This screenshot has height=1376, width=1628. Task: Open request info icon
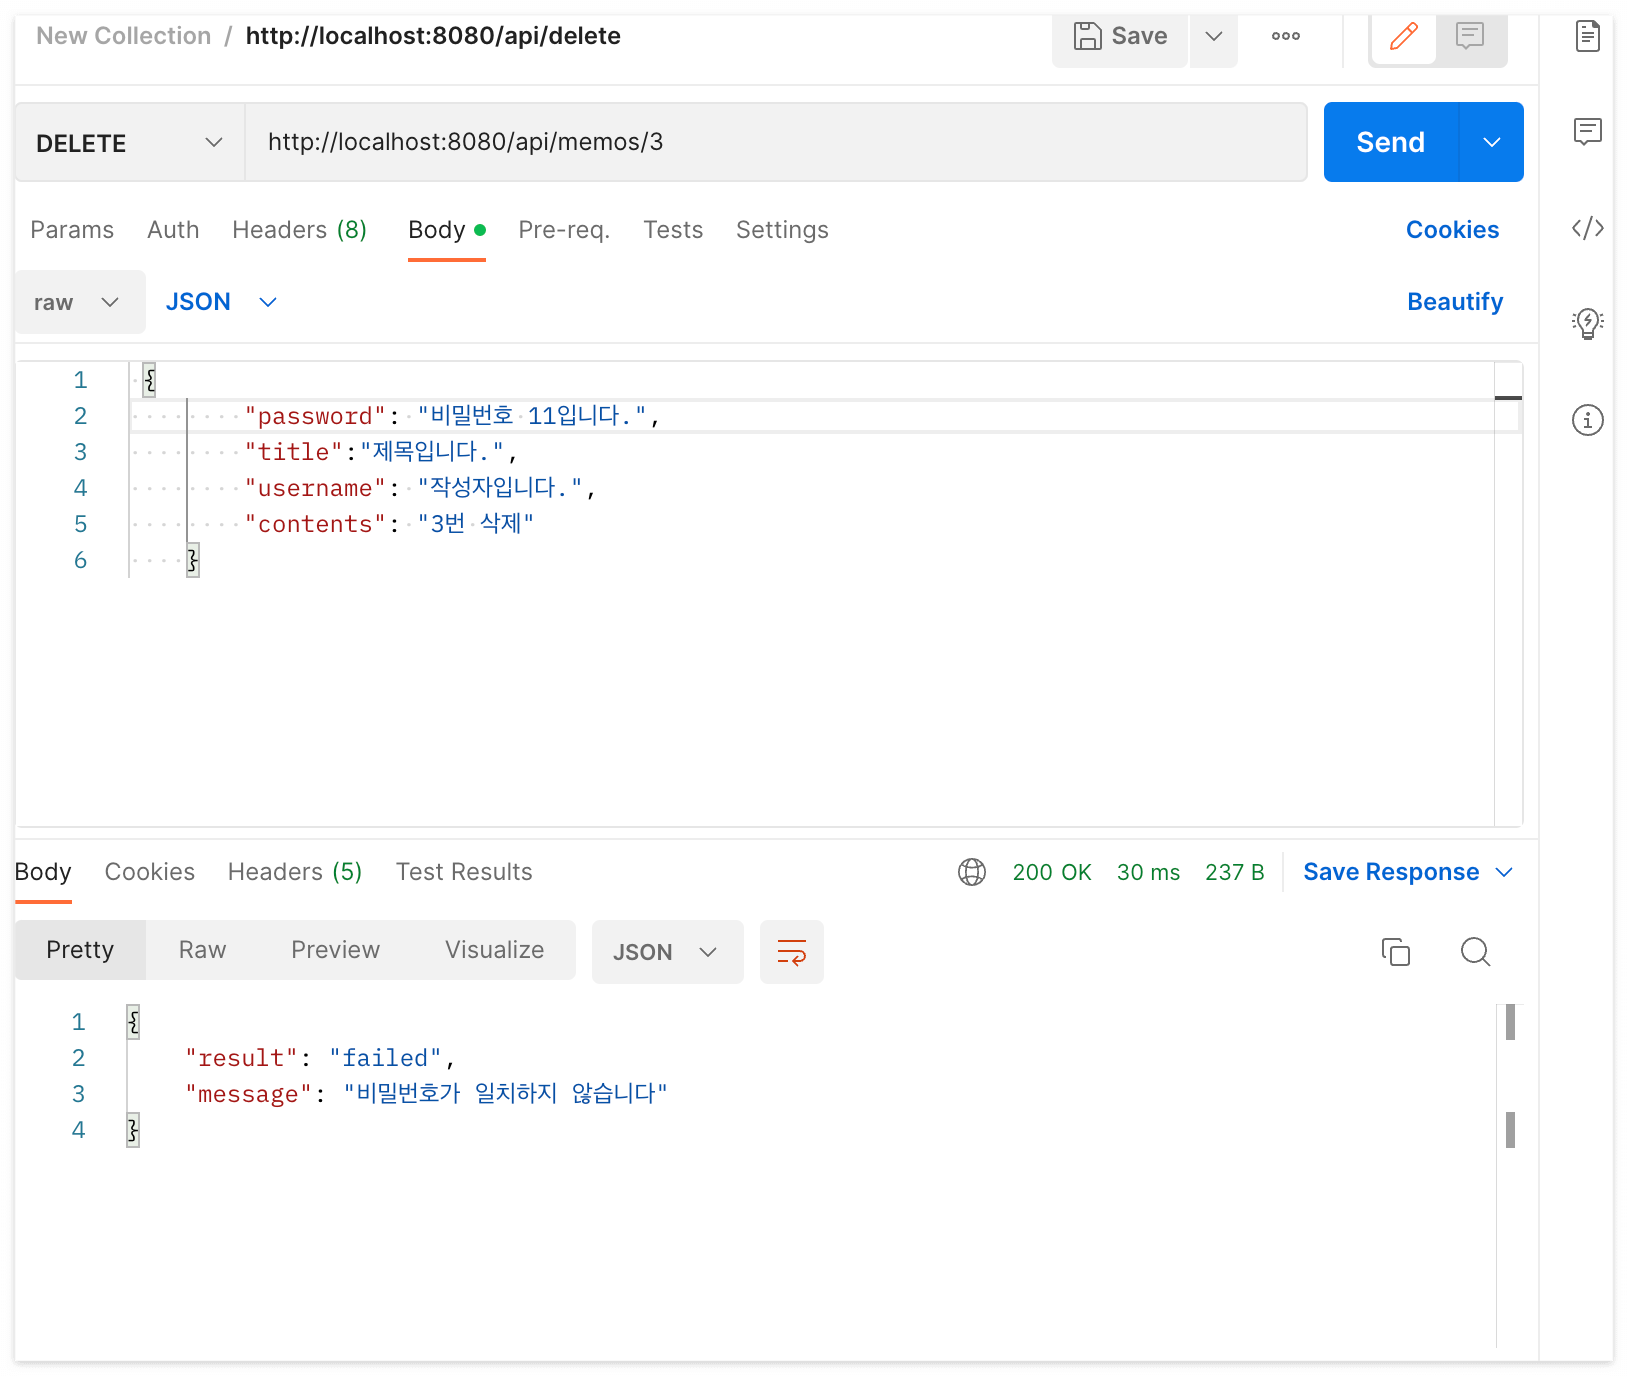1587,420
